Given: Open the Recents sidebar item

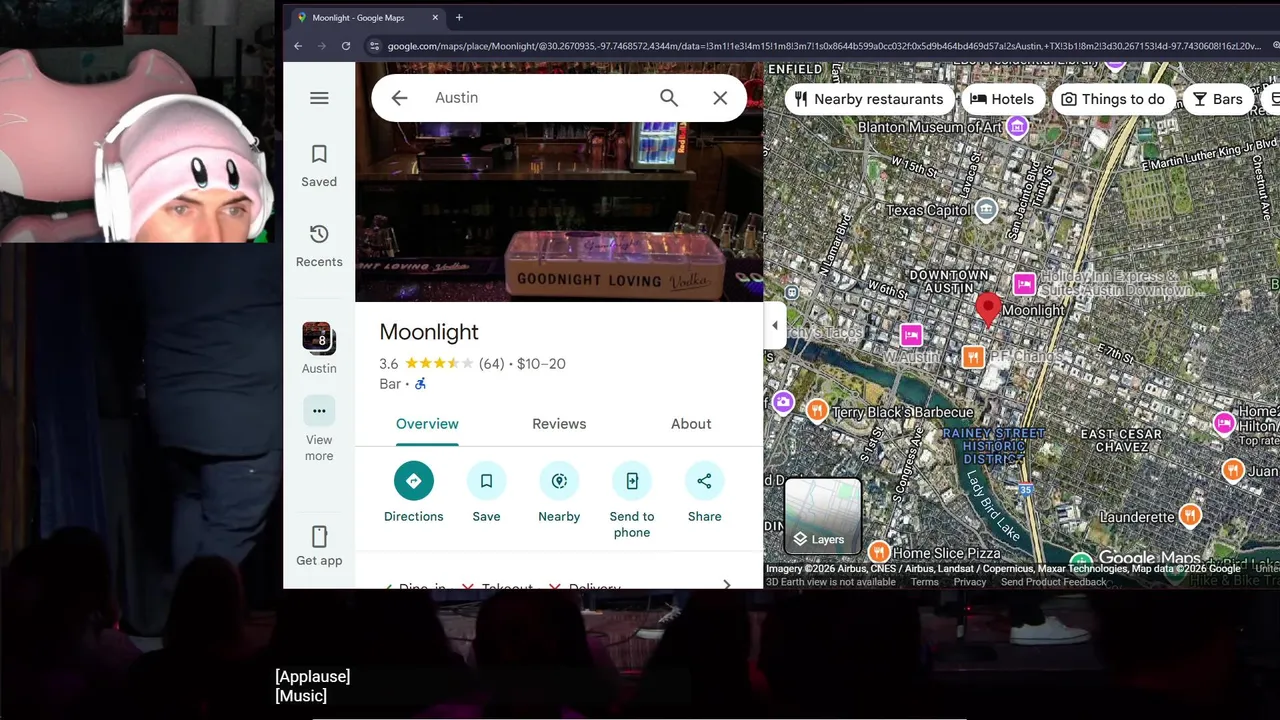Looking at the screenshot, I should (x=319, y=246).
